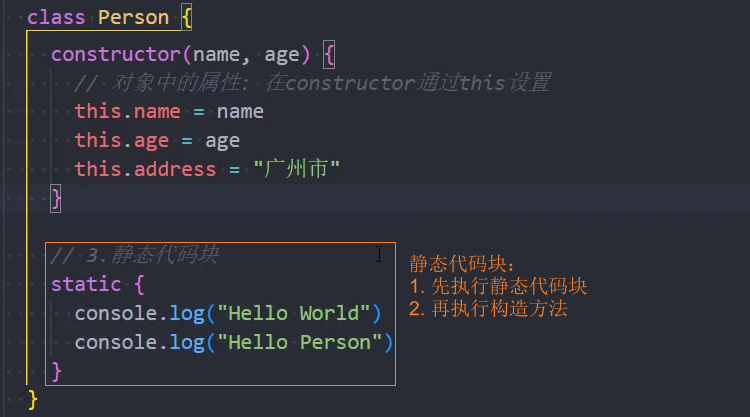This screenshot has height=417, width=750.
Task: Click the static keyword
Action: [86, 284]
